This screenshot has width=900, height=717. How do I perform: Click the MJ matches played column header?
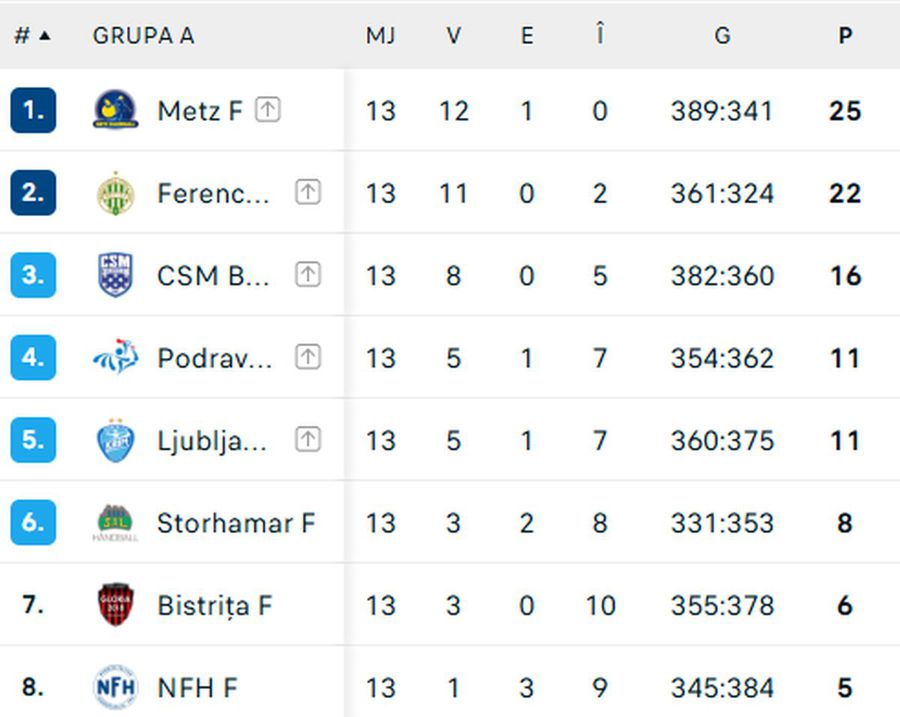tap(380, 36)
